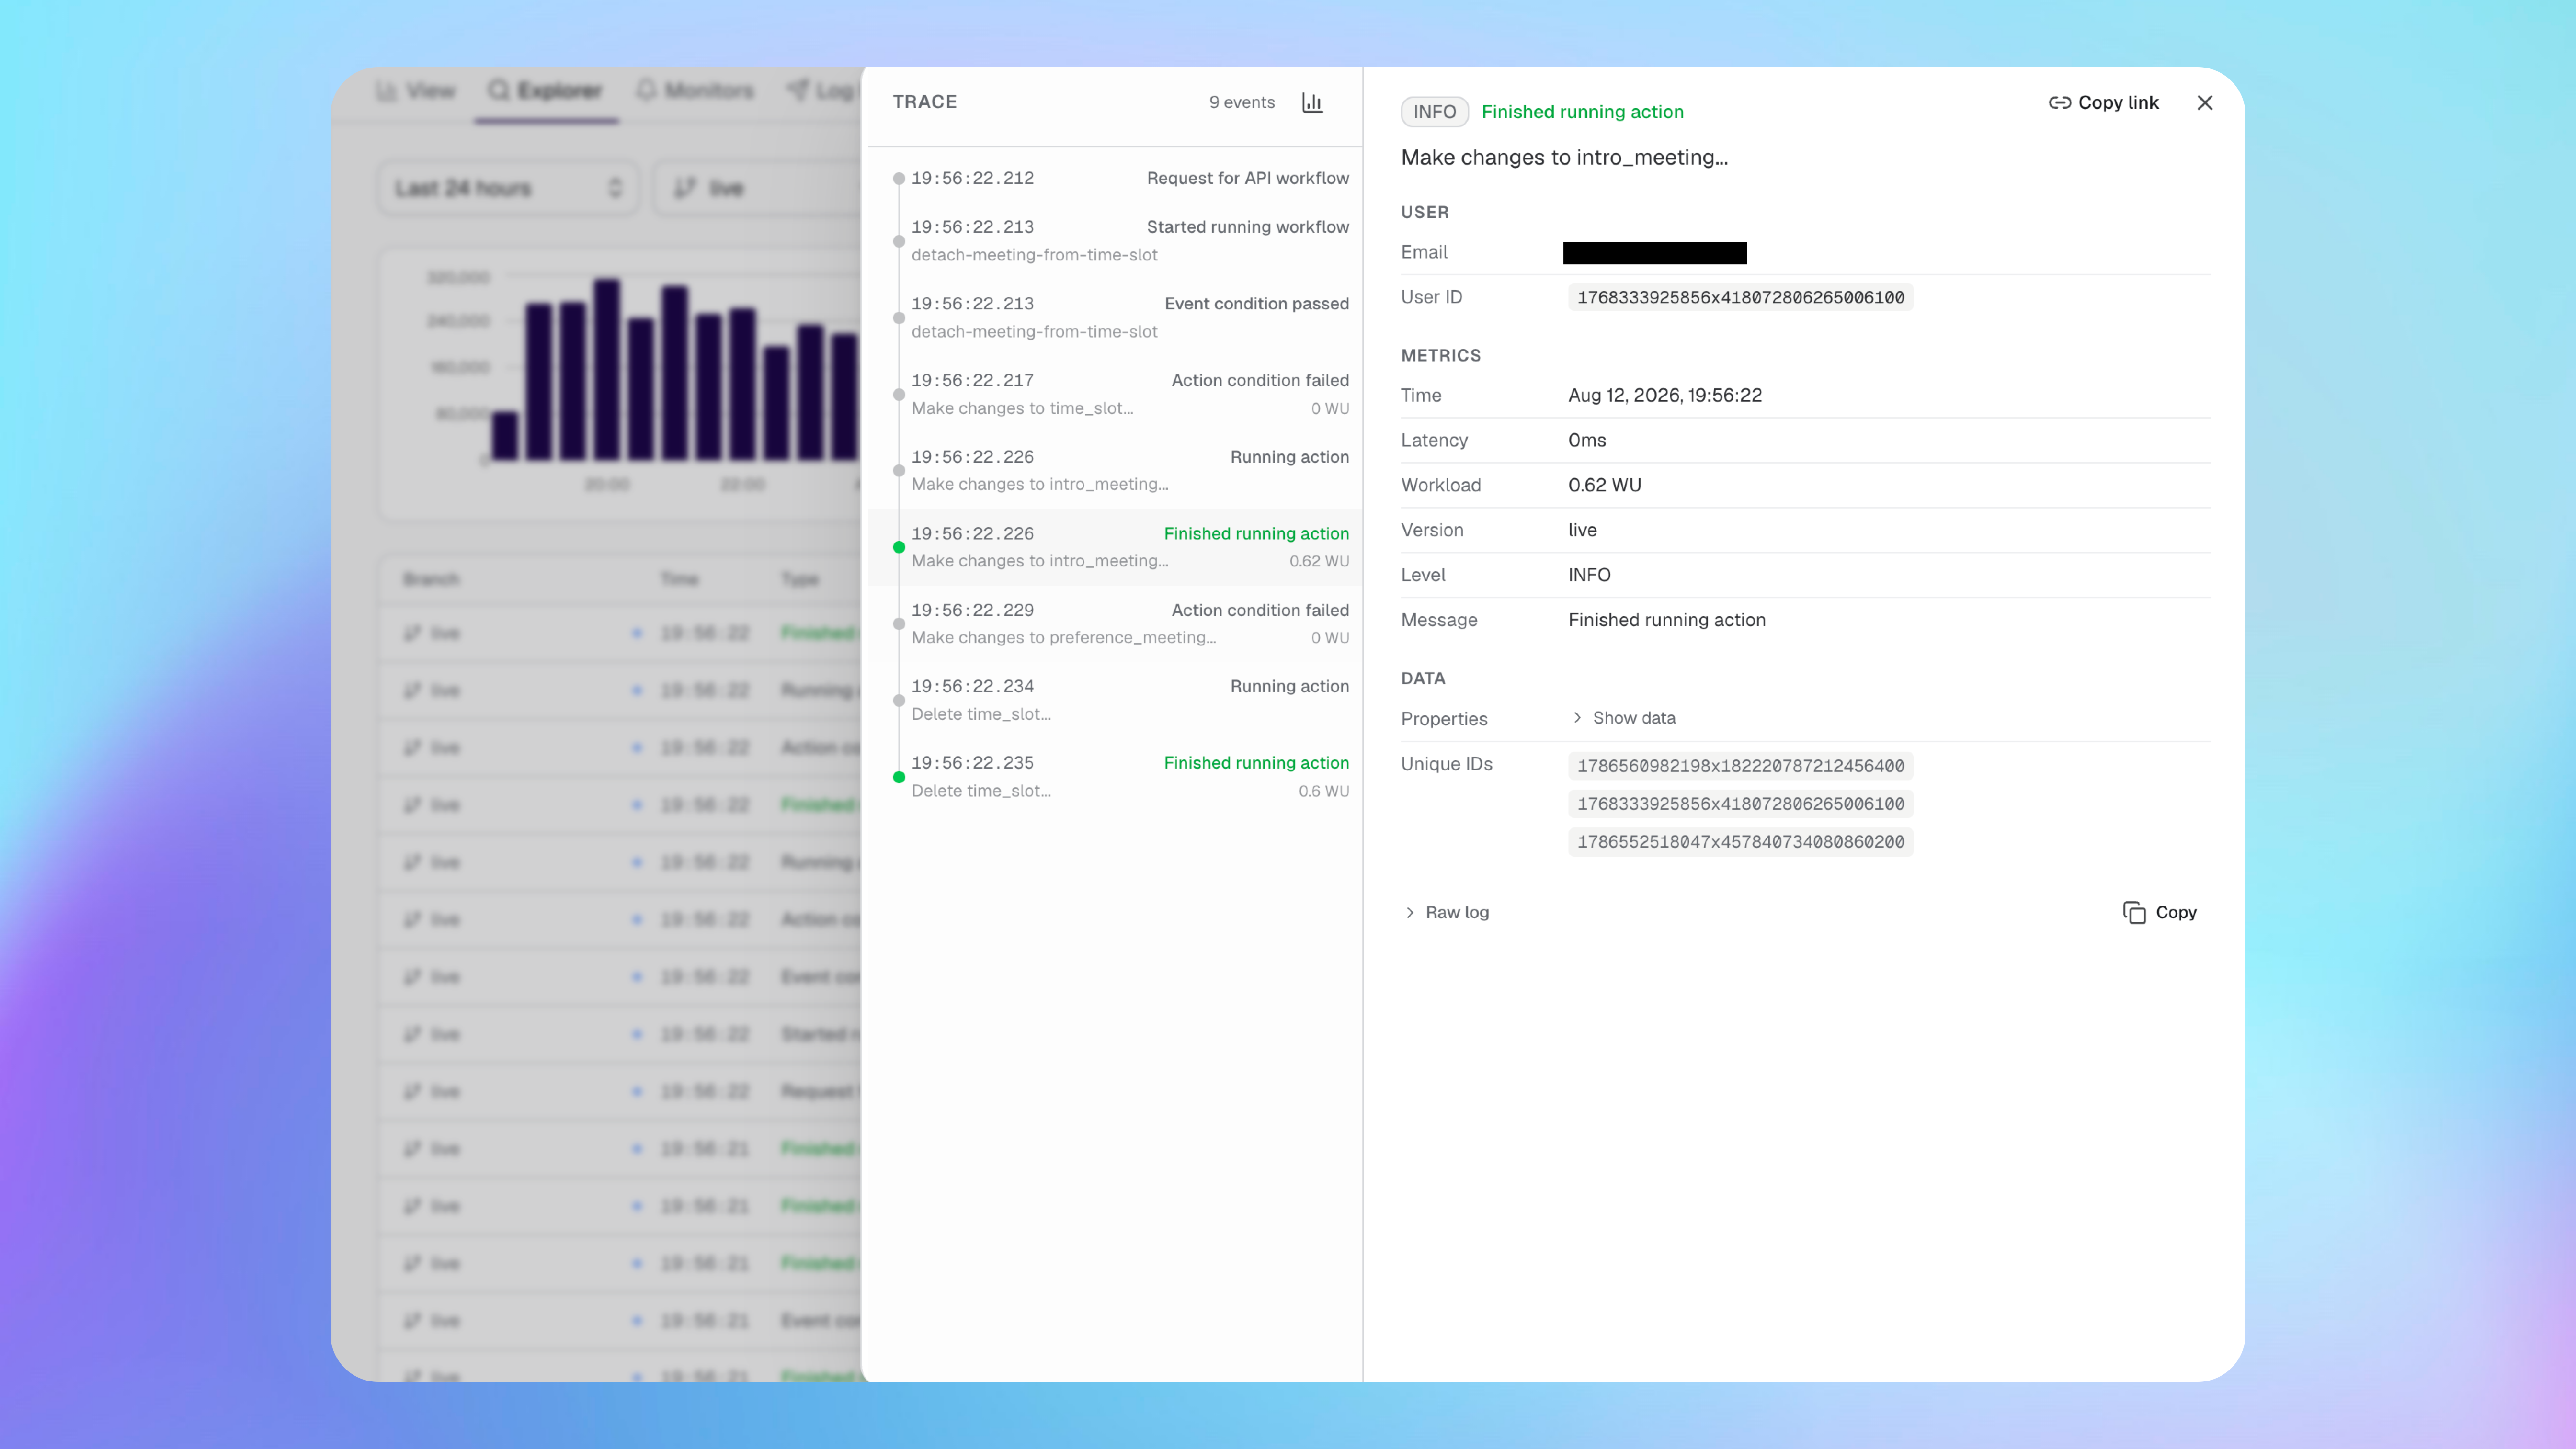Image resolution: width=2576 pixels, height=1449 pixels.
Task: Select Started running workflow trace event
Action: tap(1115, 241)
